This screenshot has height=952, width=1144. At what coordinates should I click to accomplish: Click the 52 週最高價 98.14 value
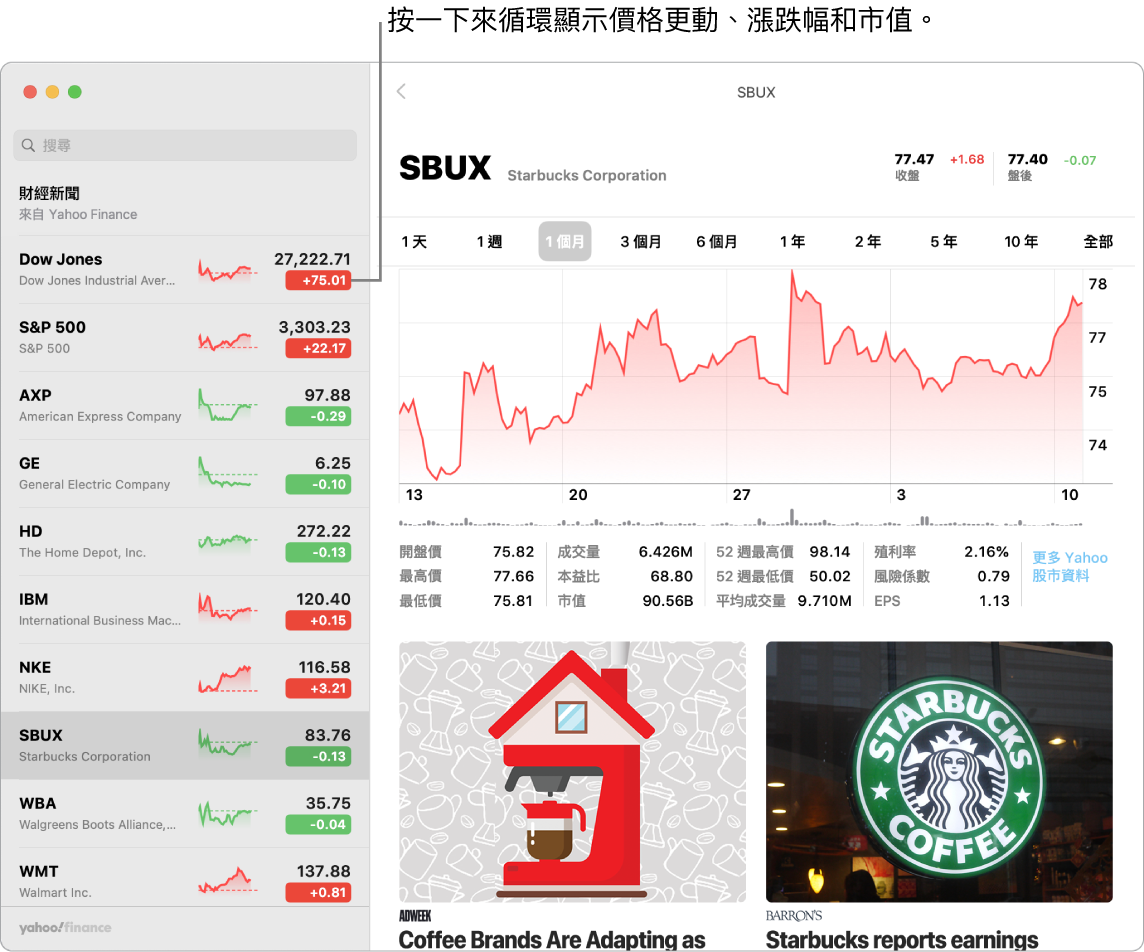click(830, 552)
